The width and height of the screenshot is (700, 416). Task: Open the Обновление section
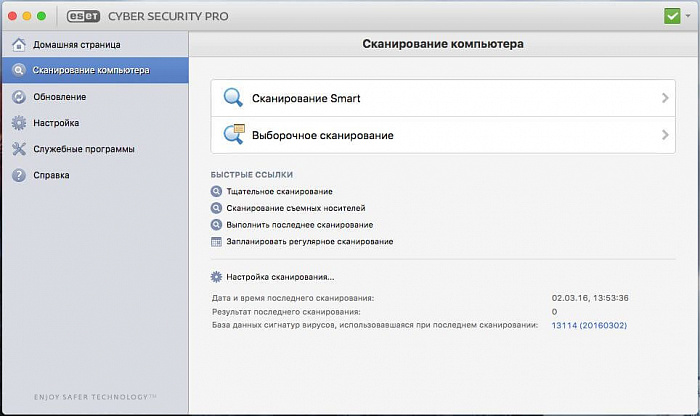[x=59, y=97]
